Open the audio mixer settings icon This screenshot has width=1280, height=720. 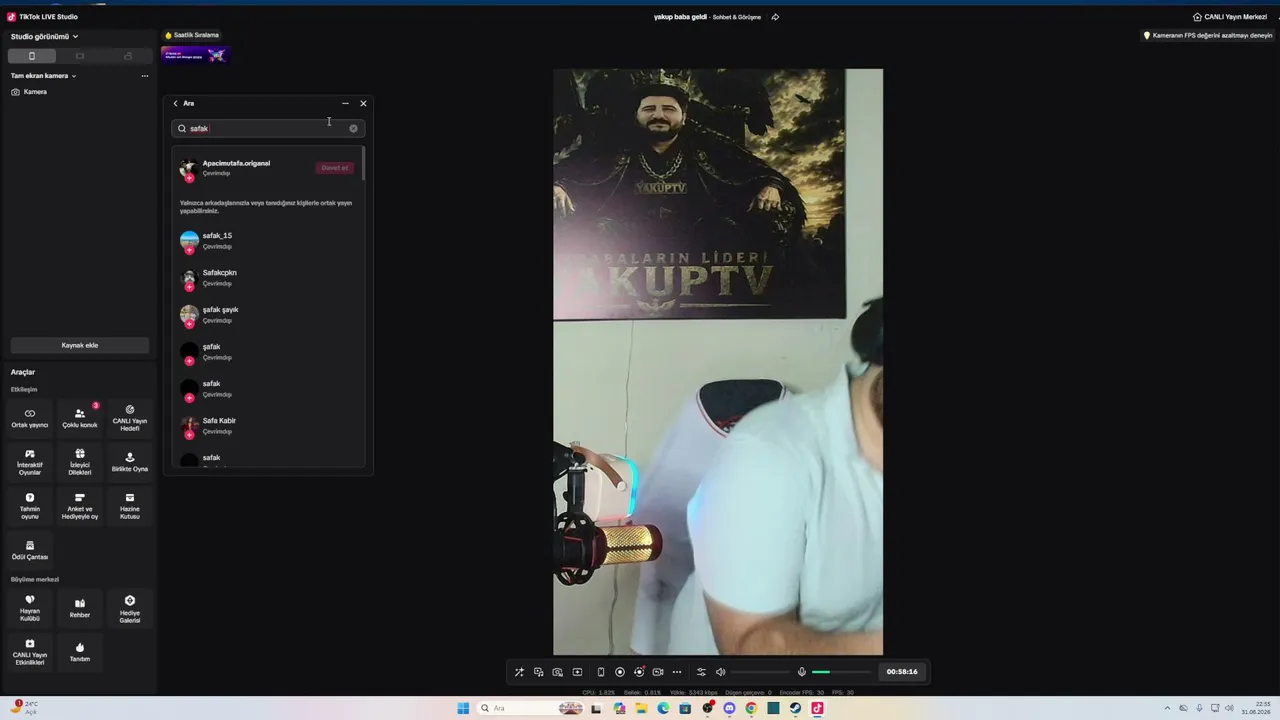click(701, 672)
